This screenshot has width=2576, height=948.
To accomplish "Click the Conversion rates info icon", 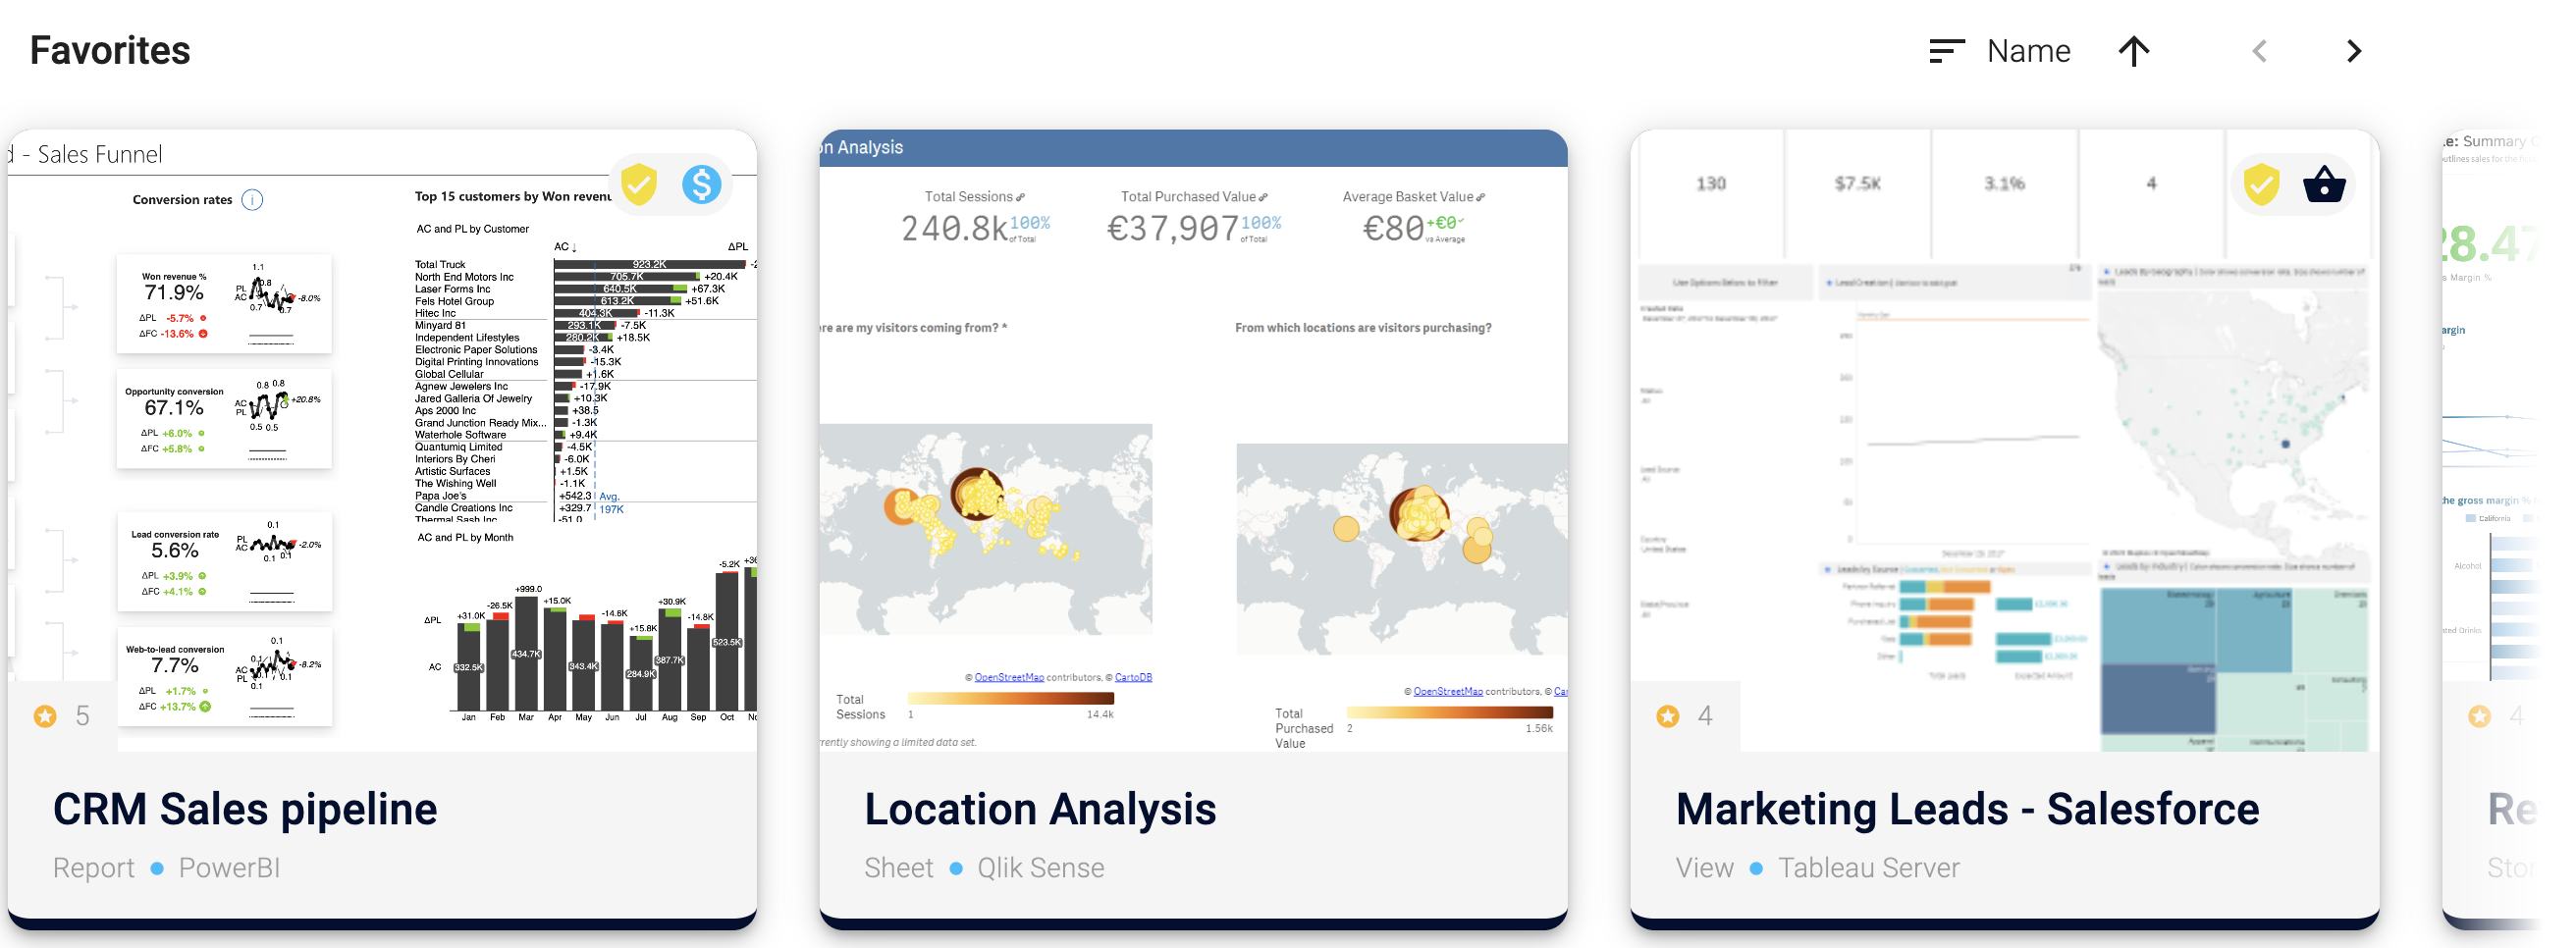I will [x=253, y=200].
